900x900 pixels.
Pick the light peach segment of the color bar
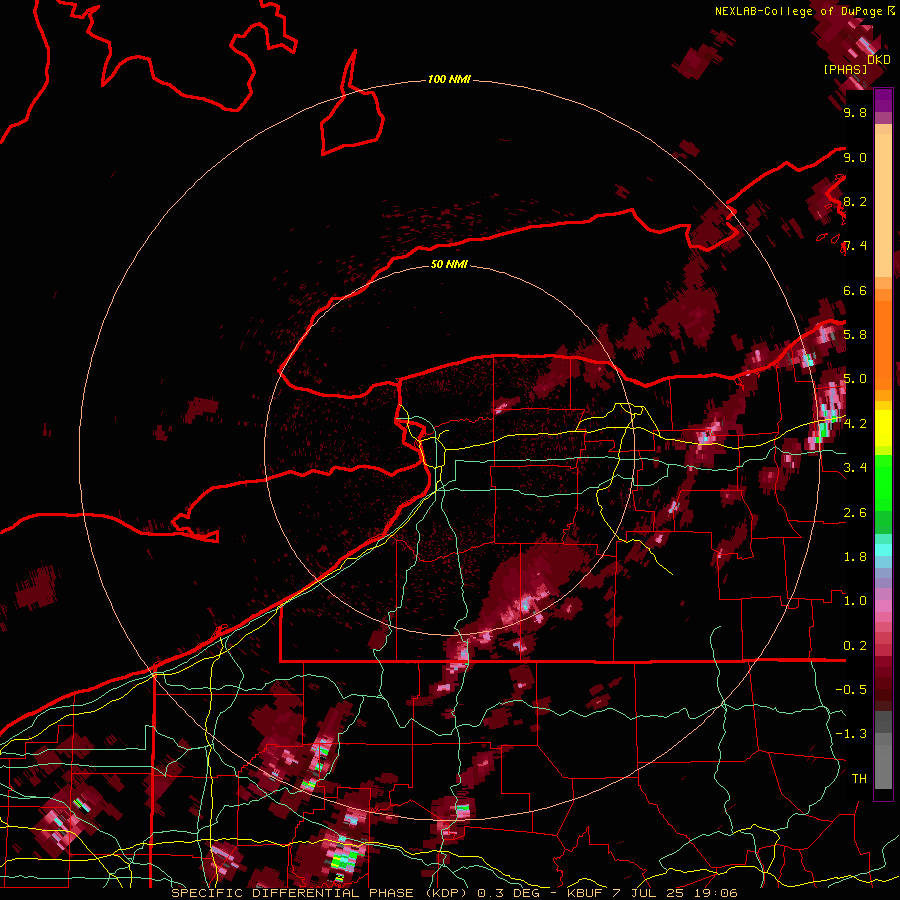click(x=883, y=207)
